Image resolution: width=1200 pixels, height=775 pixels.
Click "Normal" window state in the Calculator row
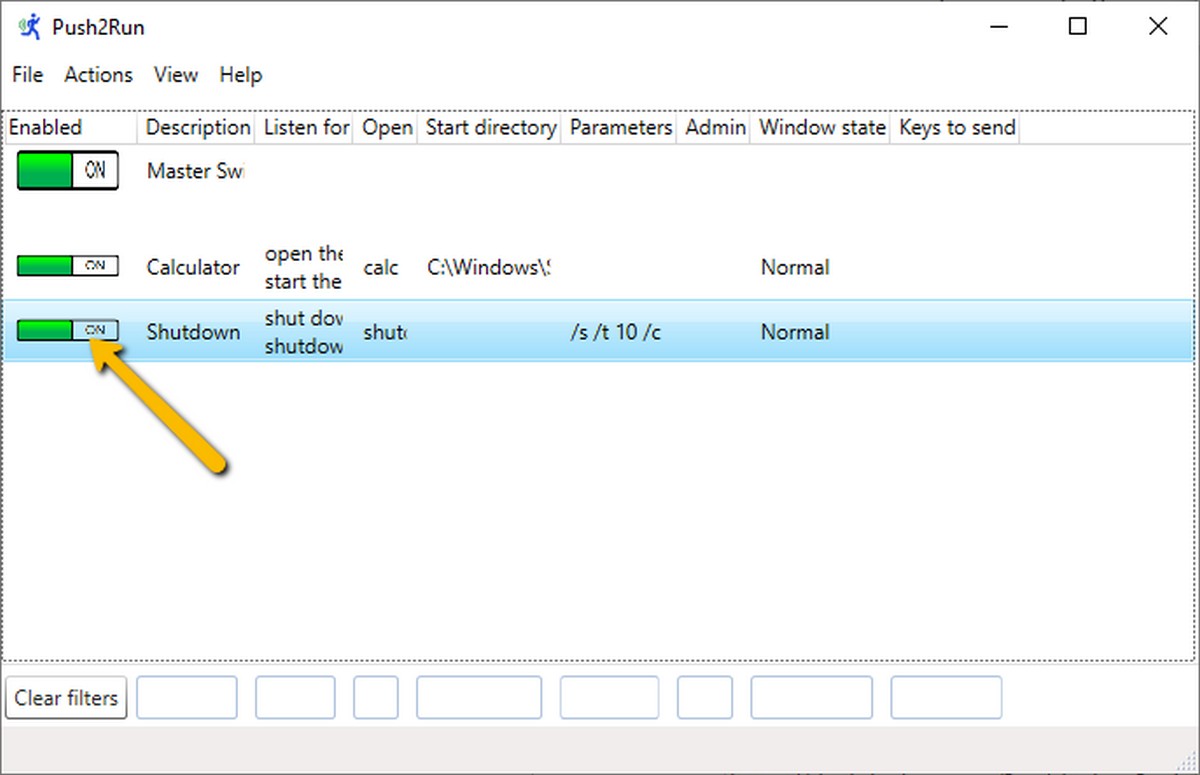pyautogui.click(x=795, y=267)
